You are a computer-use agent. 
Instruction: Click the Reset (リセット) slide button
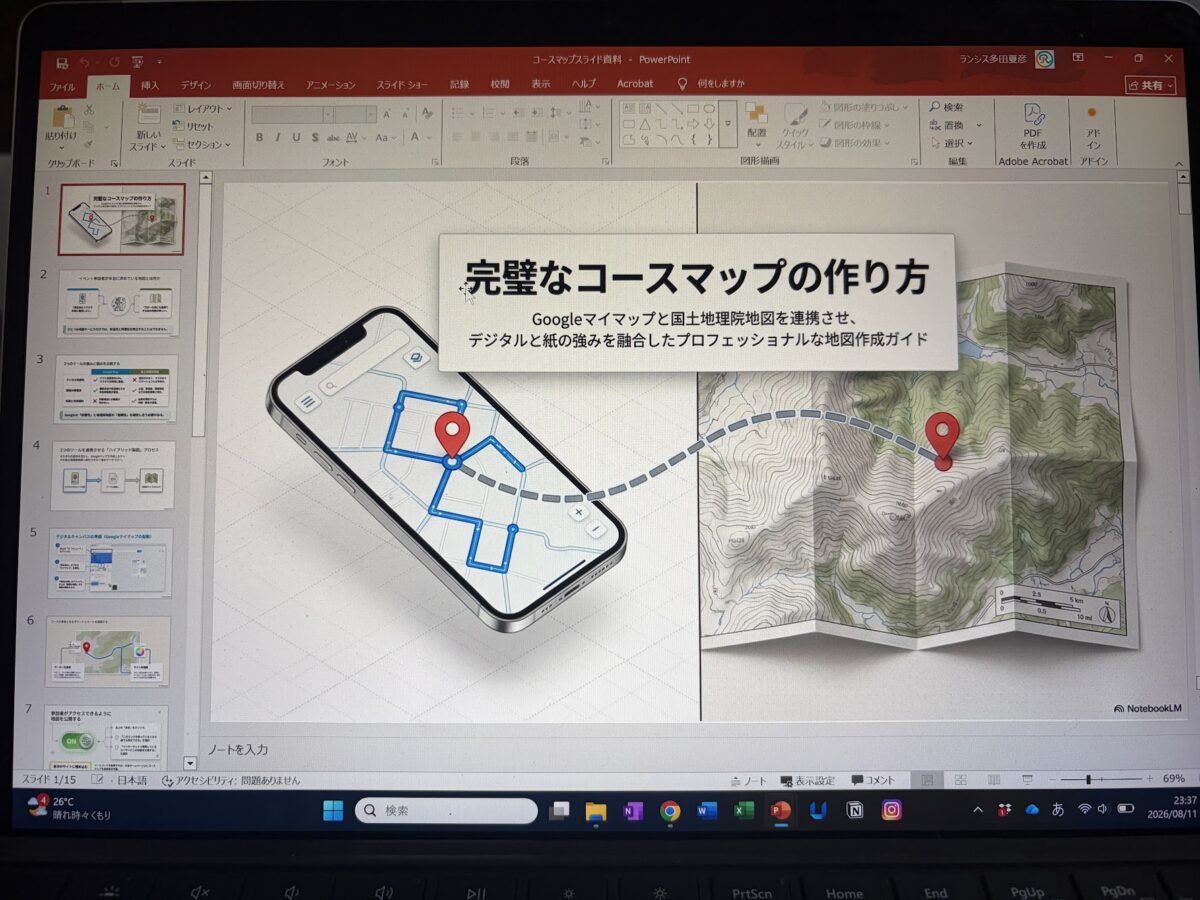point(192,126)
